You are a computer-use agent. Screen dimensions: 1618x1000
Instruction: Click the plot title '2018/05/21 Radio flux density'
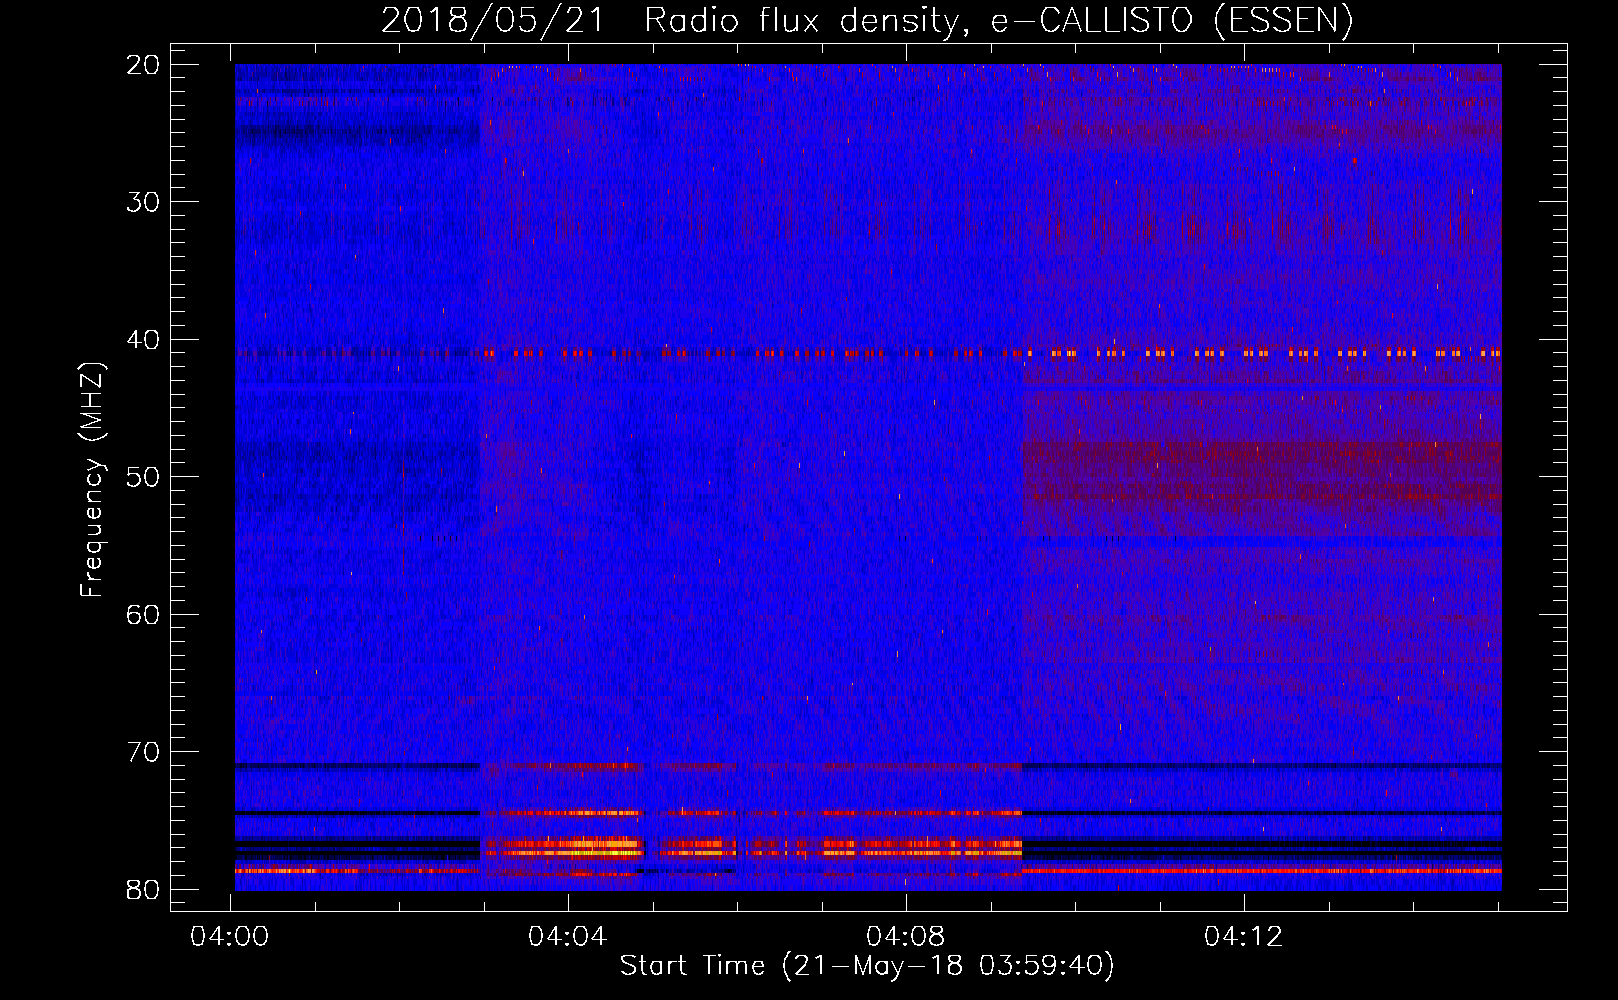[866, 20]
